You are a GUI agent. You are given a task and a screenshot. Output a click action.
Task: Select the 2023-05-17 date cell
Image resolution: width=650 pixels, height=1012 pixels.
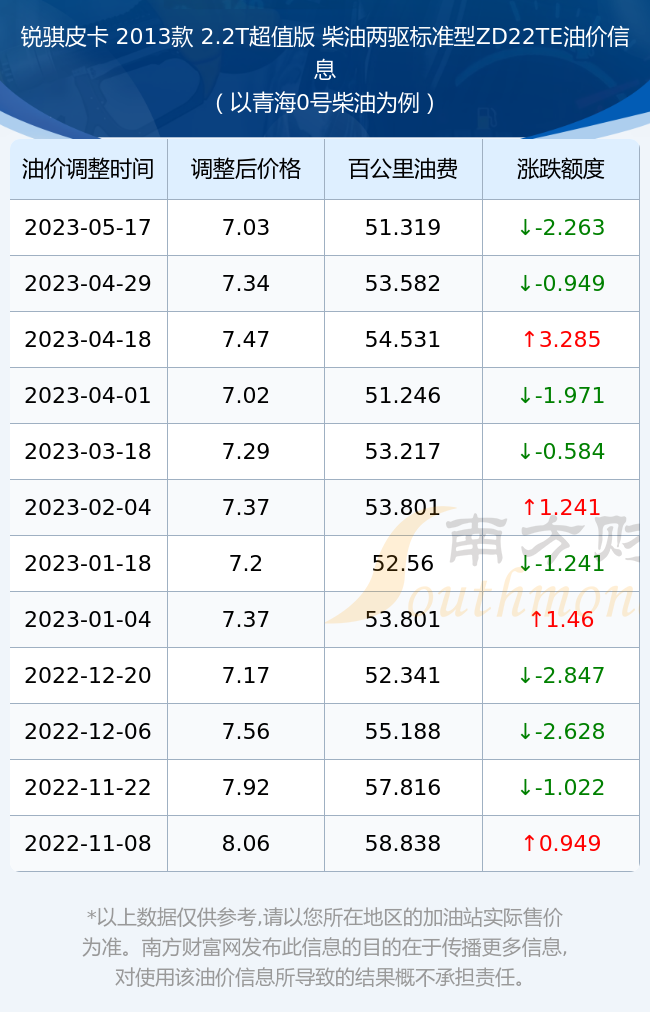(x=88, y=227)
